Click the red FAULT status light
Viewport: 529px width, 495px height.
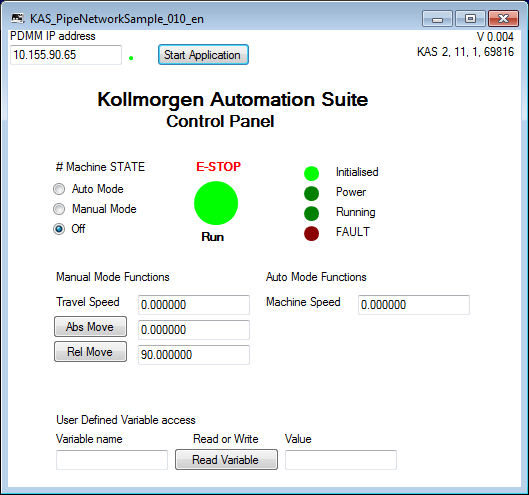click(311, 233)
